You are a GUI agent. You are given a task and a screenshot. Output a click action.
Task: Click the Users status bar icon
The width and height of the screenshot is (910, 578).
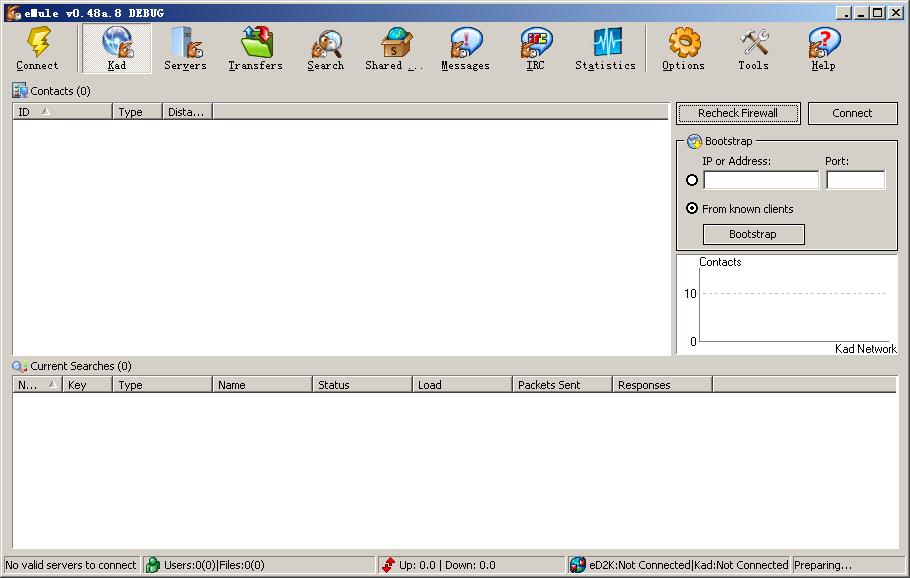click(153, 565)
